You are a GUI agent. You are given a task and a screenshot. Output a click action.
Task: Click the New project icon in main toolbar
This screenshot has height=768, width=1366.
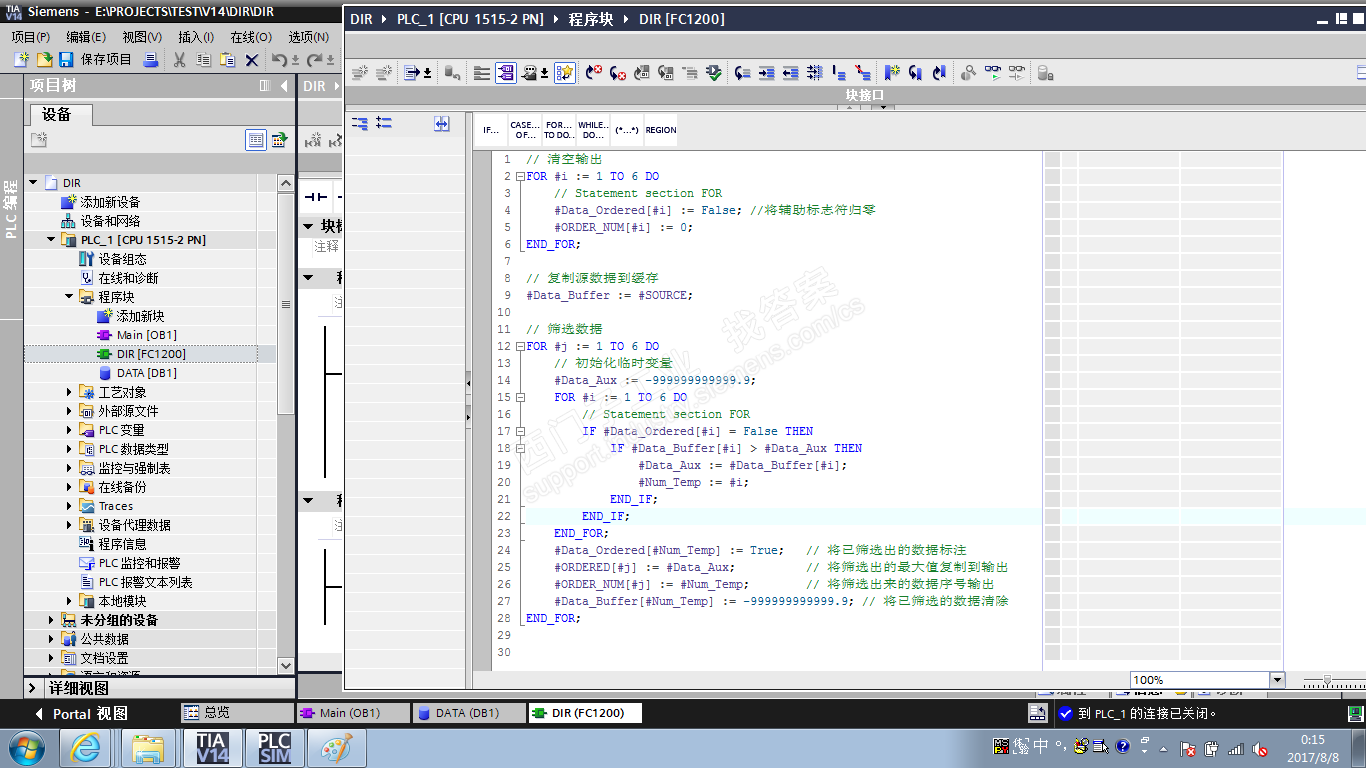tap(21, 60)
